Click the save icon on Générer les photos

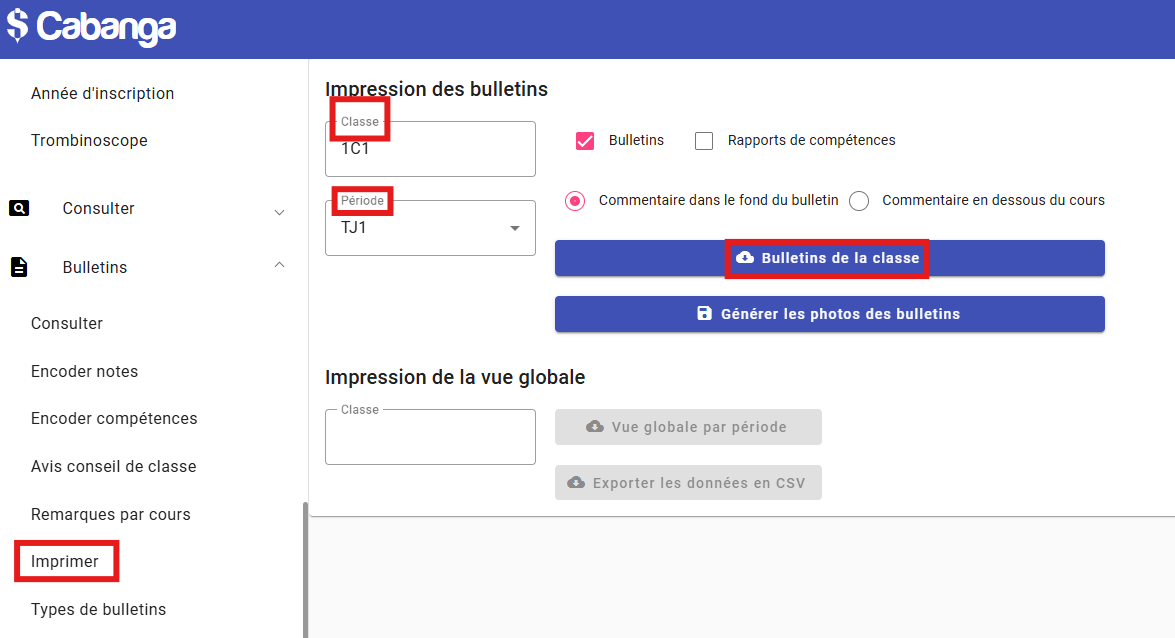coord(705,314)
